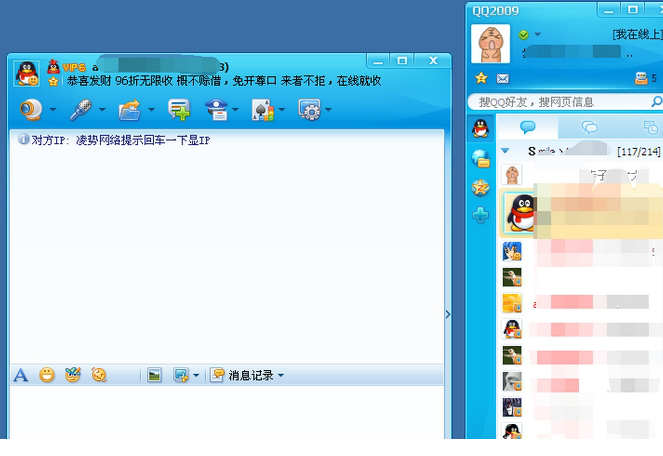Click the contact penguin avatar in chat header

click(27, 73)
